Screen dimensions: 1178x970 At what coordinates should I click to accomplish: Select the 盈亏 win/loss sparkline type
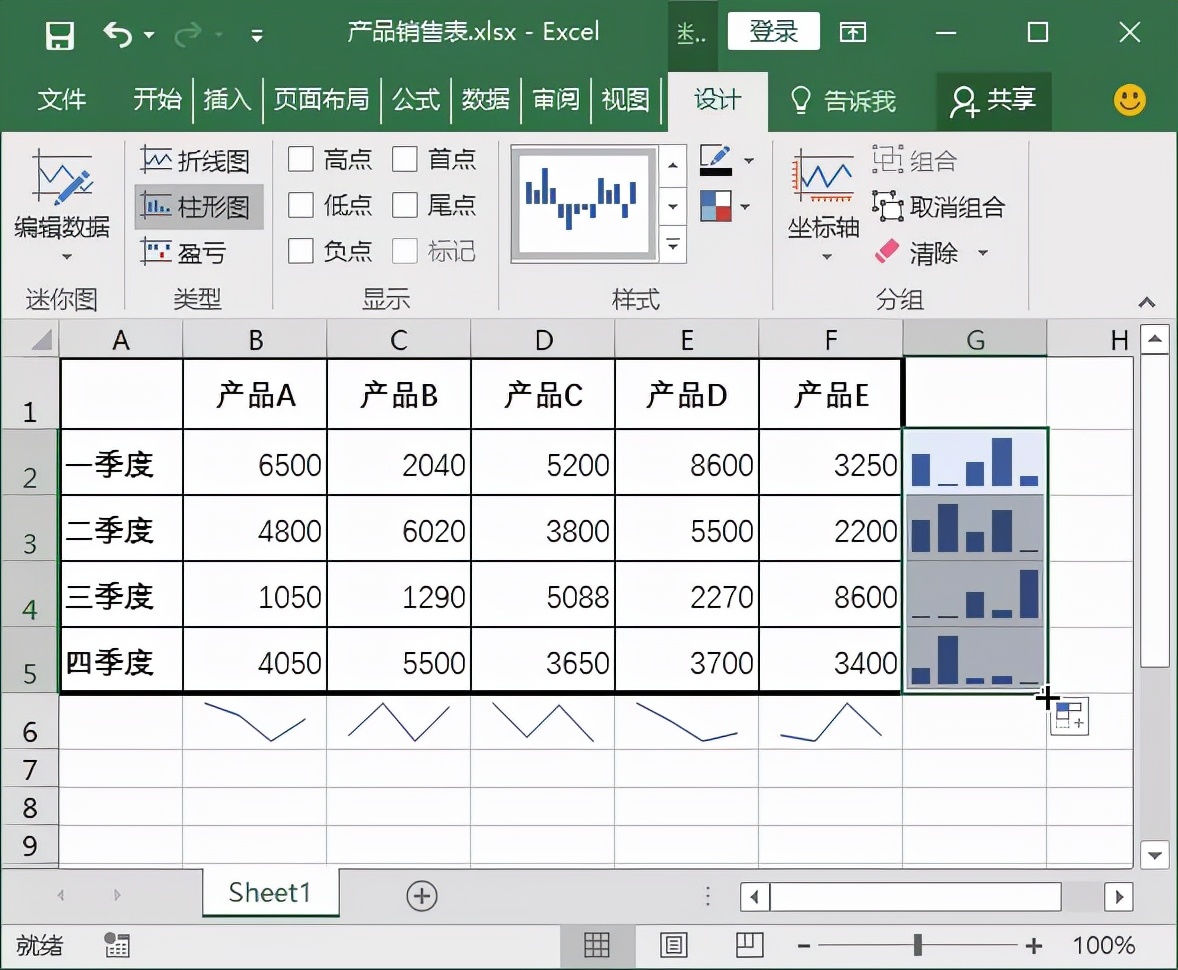click(x=186, y=252)
